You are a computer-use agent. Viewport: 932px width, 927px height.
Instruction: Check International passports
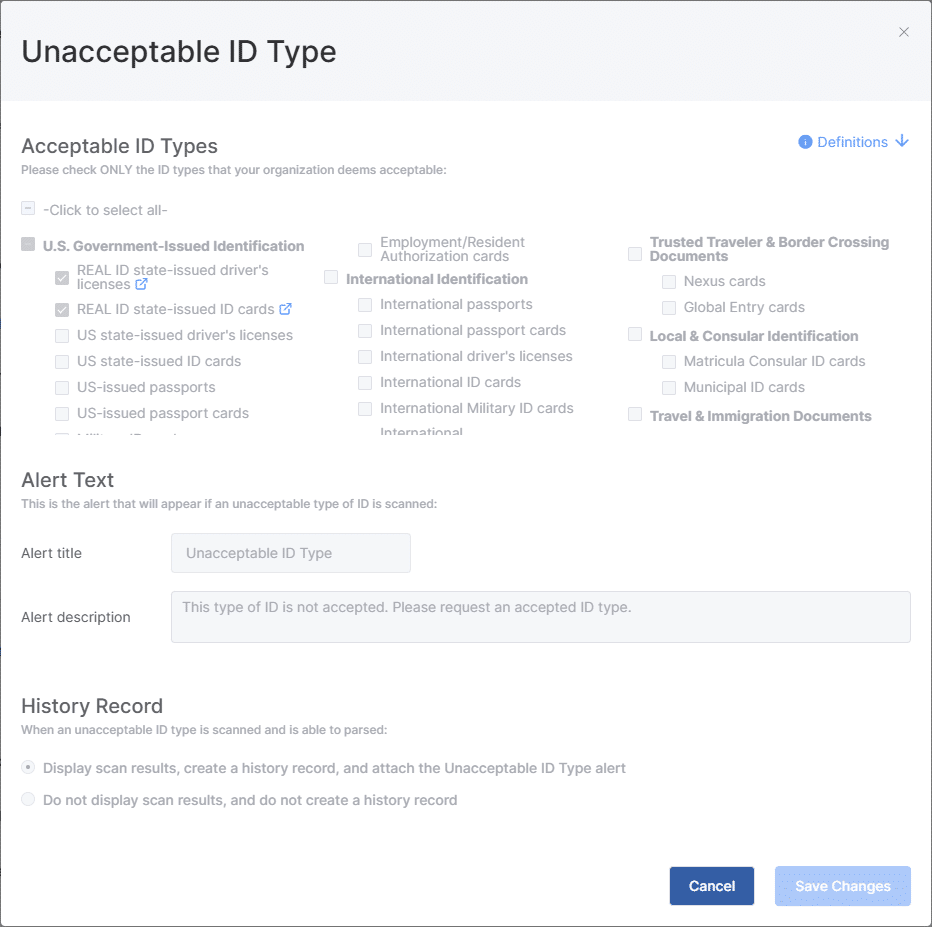(365, 305)
